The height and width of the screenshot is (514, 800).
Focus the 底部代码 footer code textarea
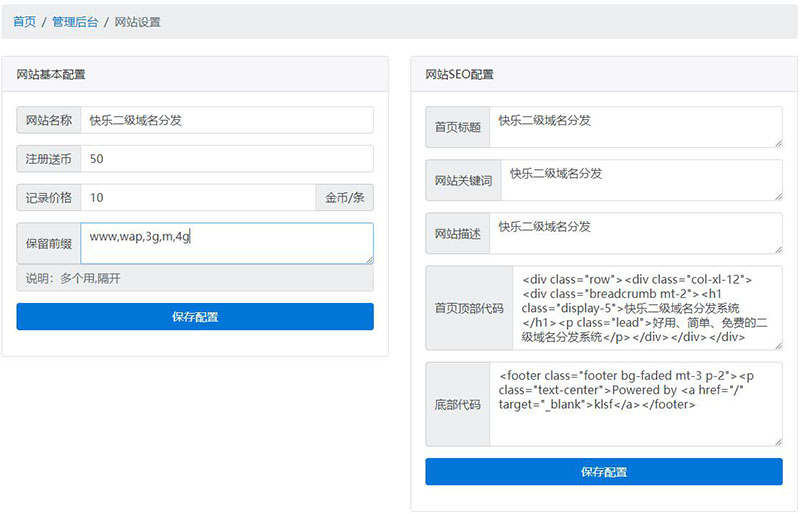[635, 404]
